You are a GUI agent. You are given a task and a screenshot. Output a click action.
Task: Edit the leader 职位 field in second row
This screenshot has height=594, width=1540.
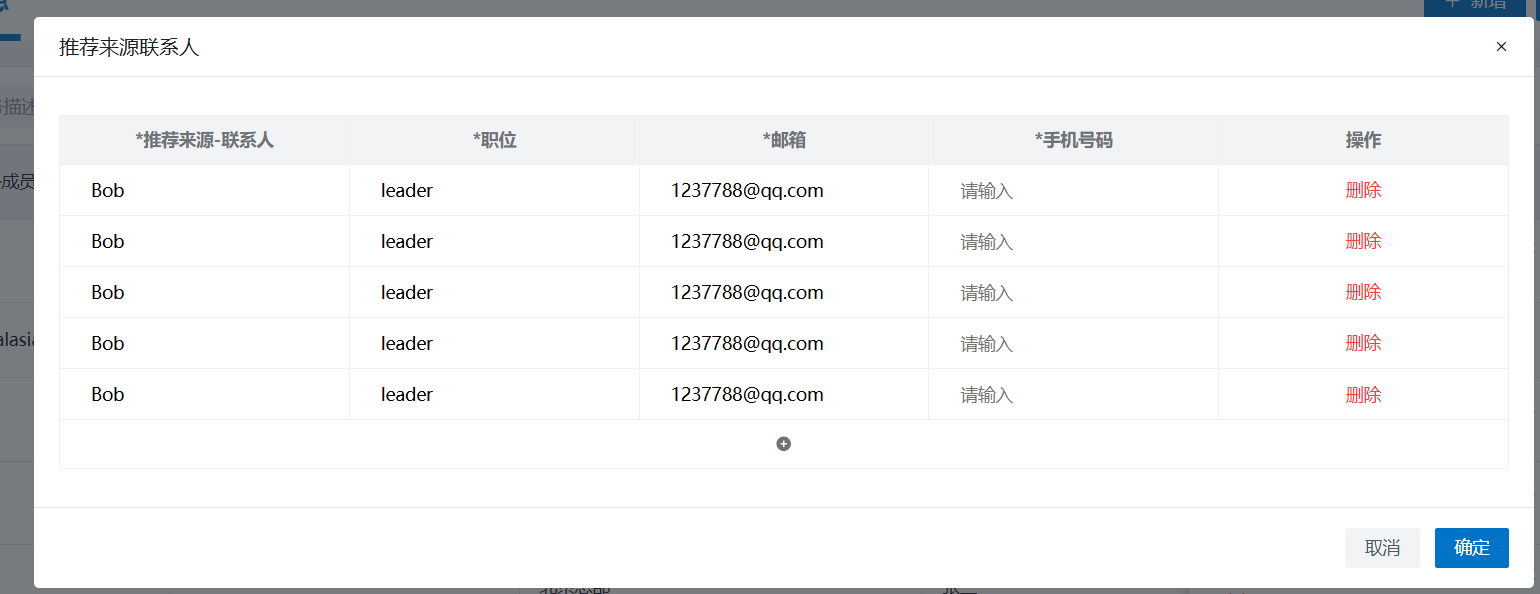[494, 241]
